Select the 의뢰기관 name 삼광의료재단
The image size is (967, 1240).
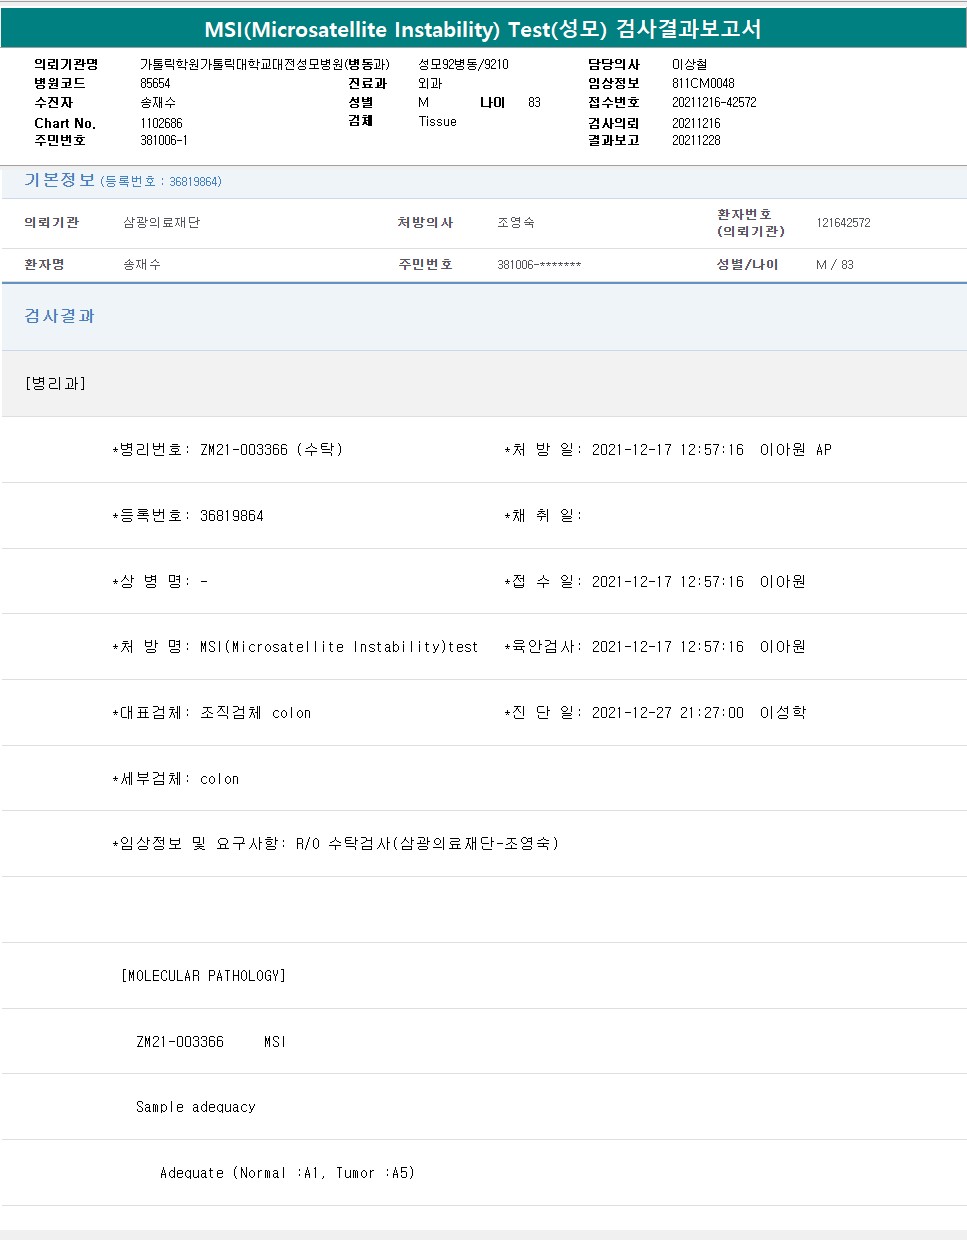161,223
